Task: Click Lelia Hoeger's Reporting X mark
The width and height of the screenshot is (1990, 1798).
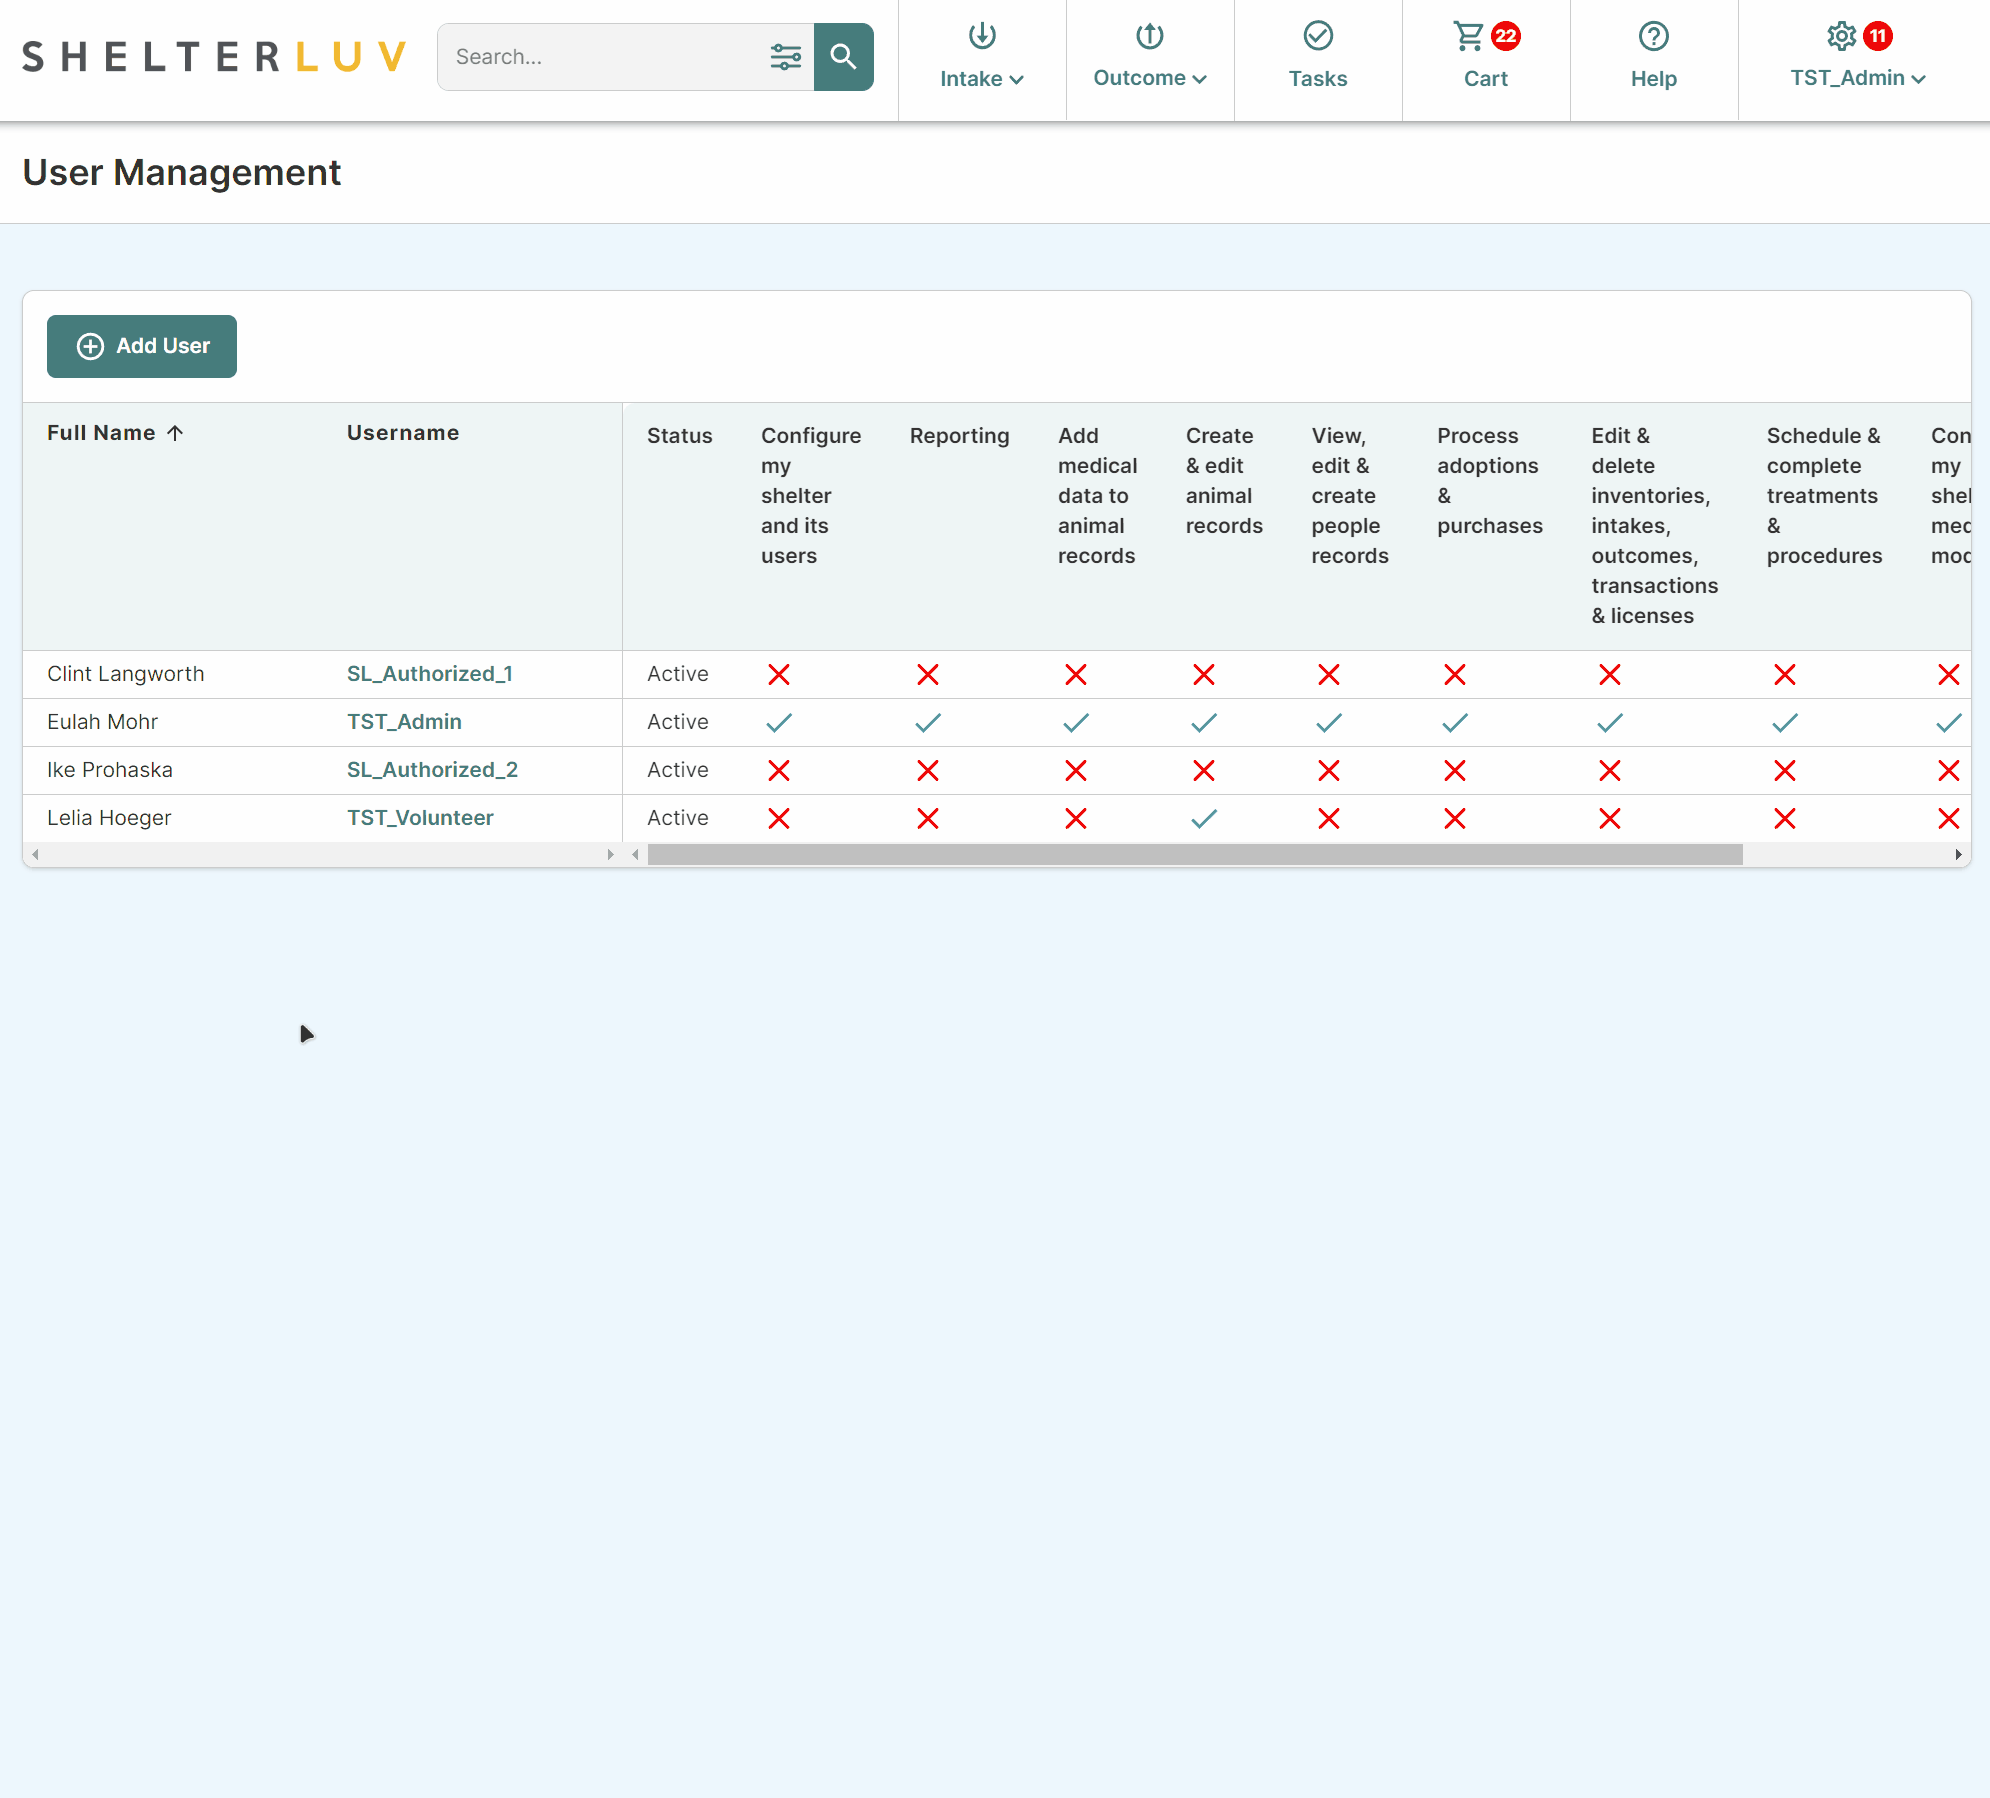Action: pyautogui.click(x=928, y=819)
